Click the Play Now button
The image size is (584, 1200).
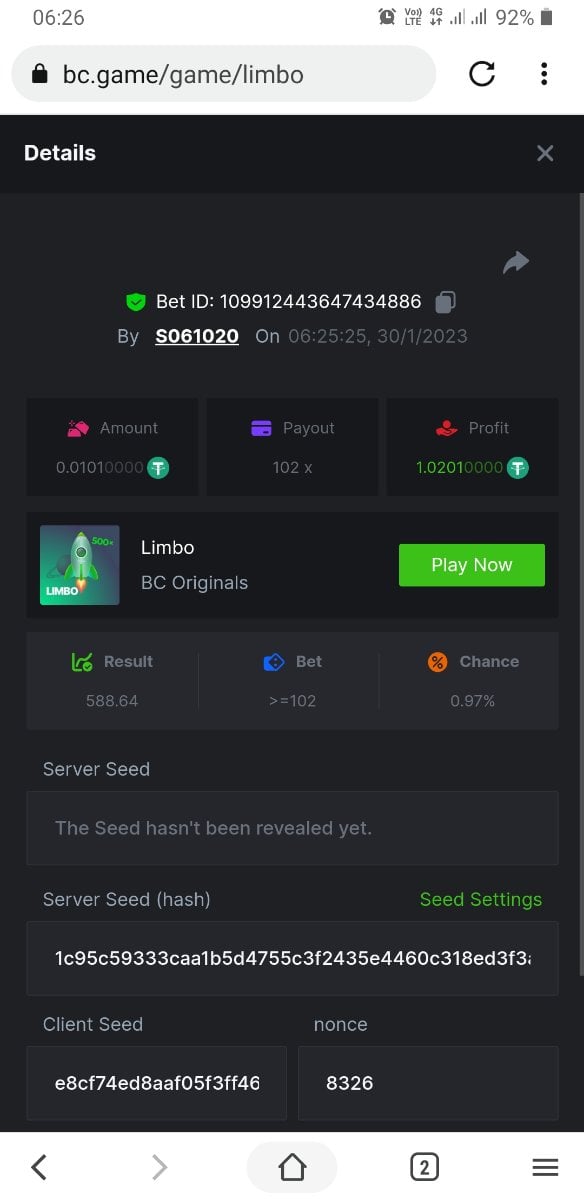tap(472, 565)
